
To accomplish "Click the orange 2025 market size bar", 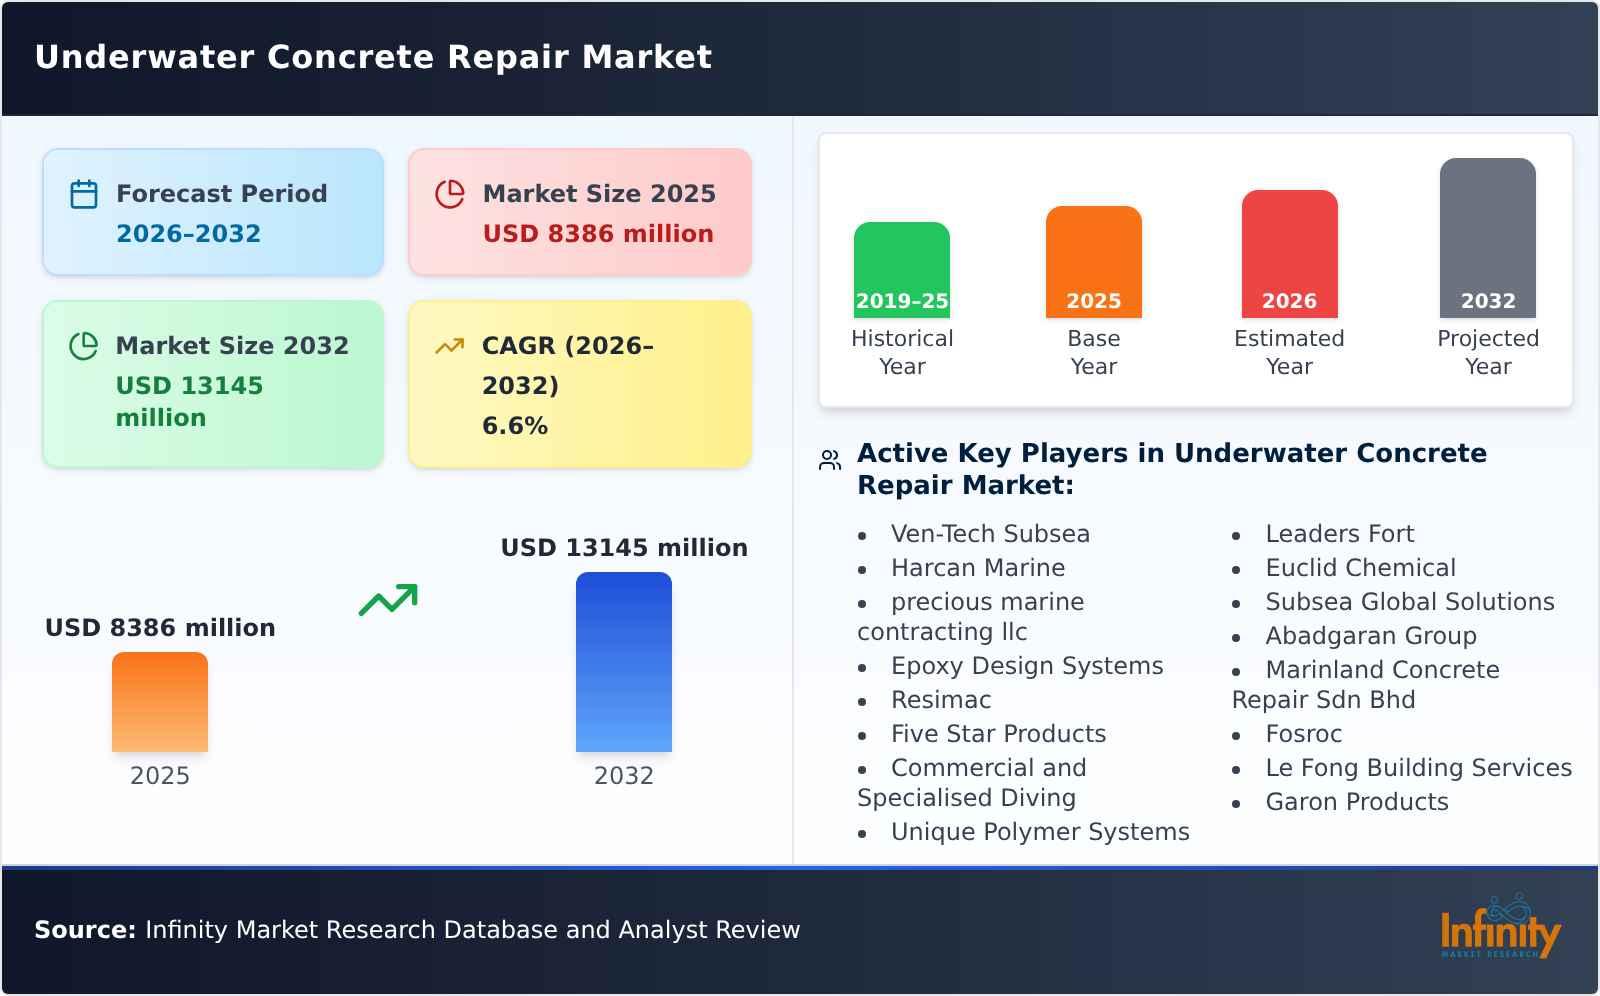I will pyautogui.click(x=160, y=702).
